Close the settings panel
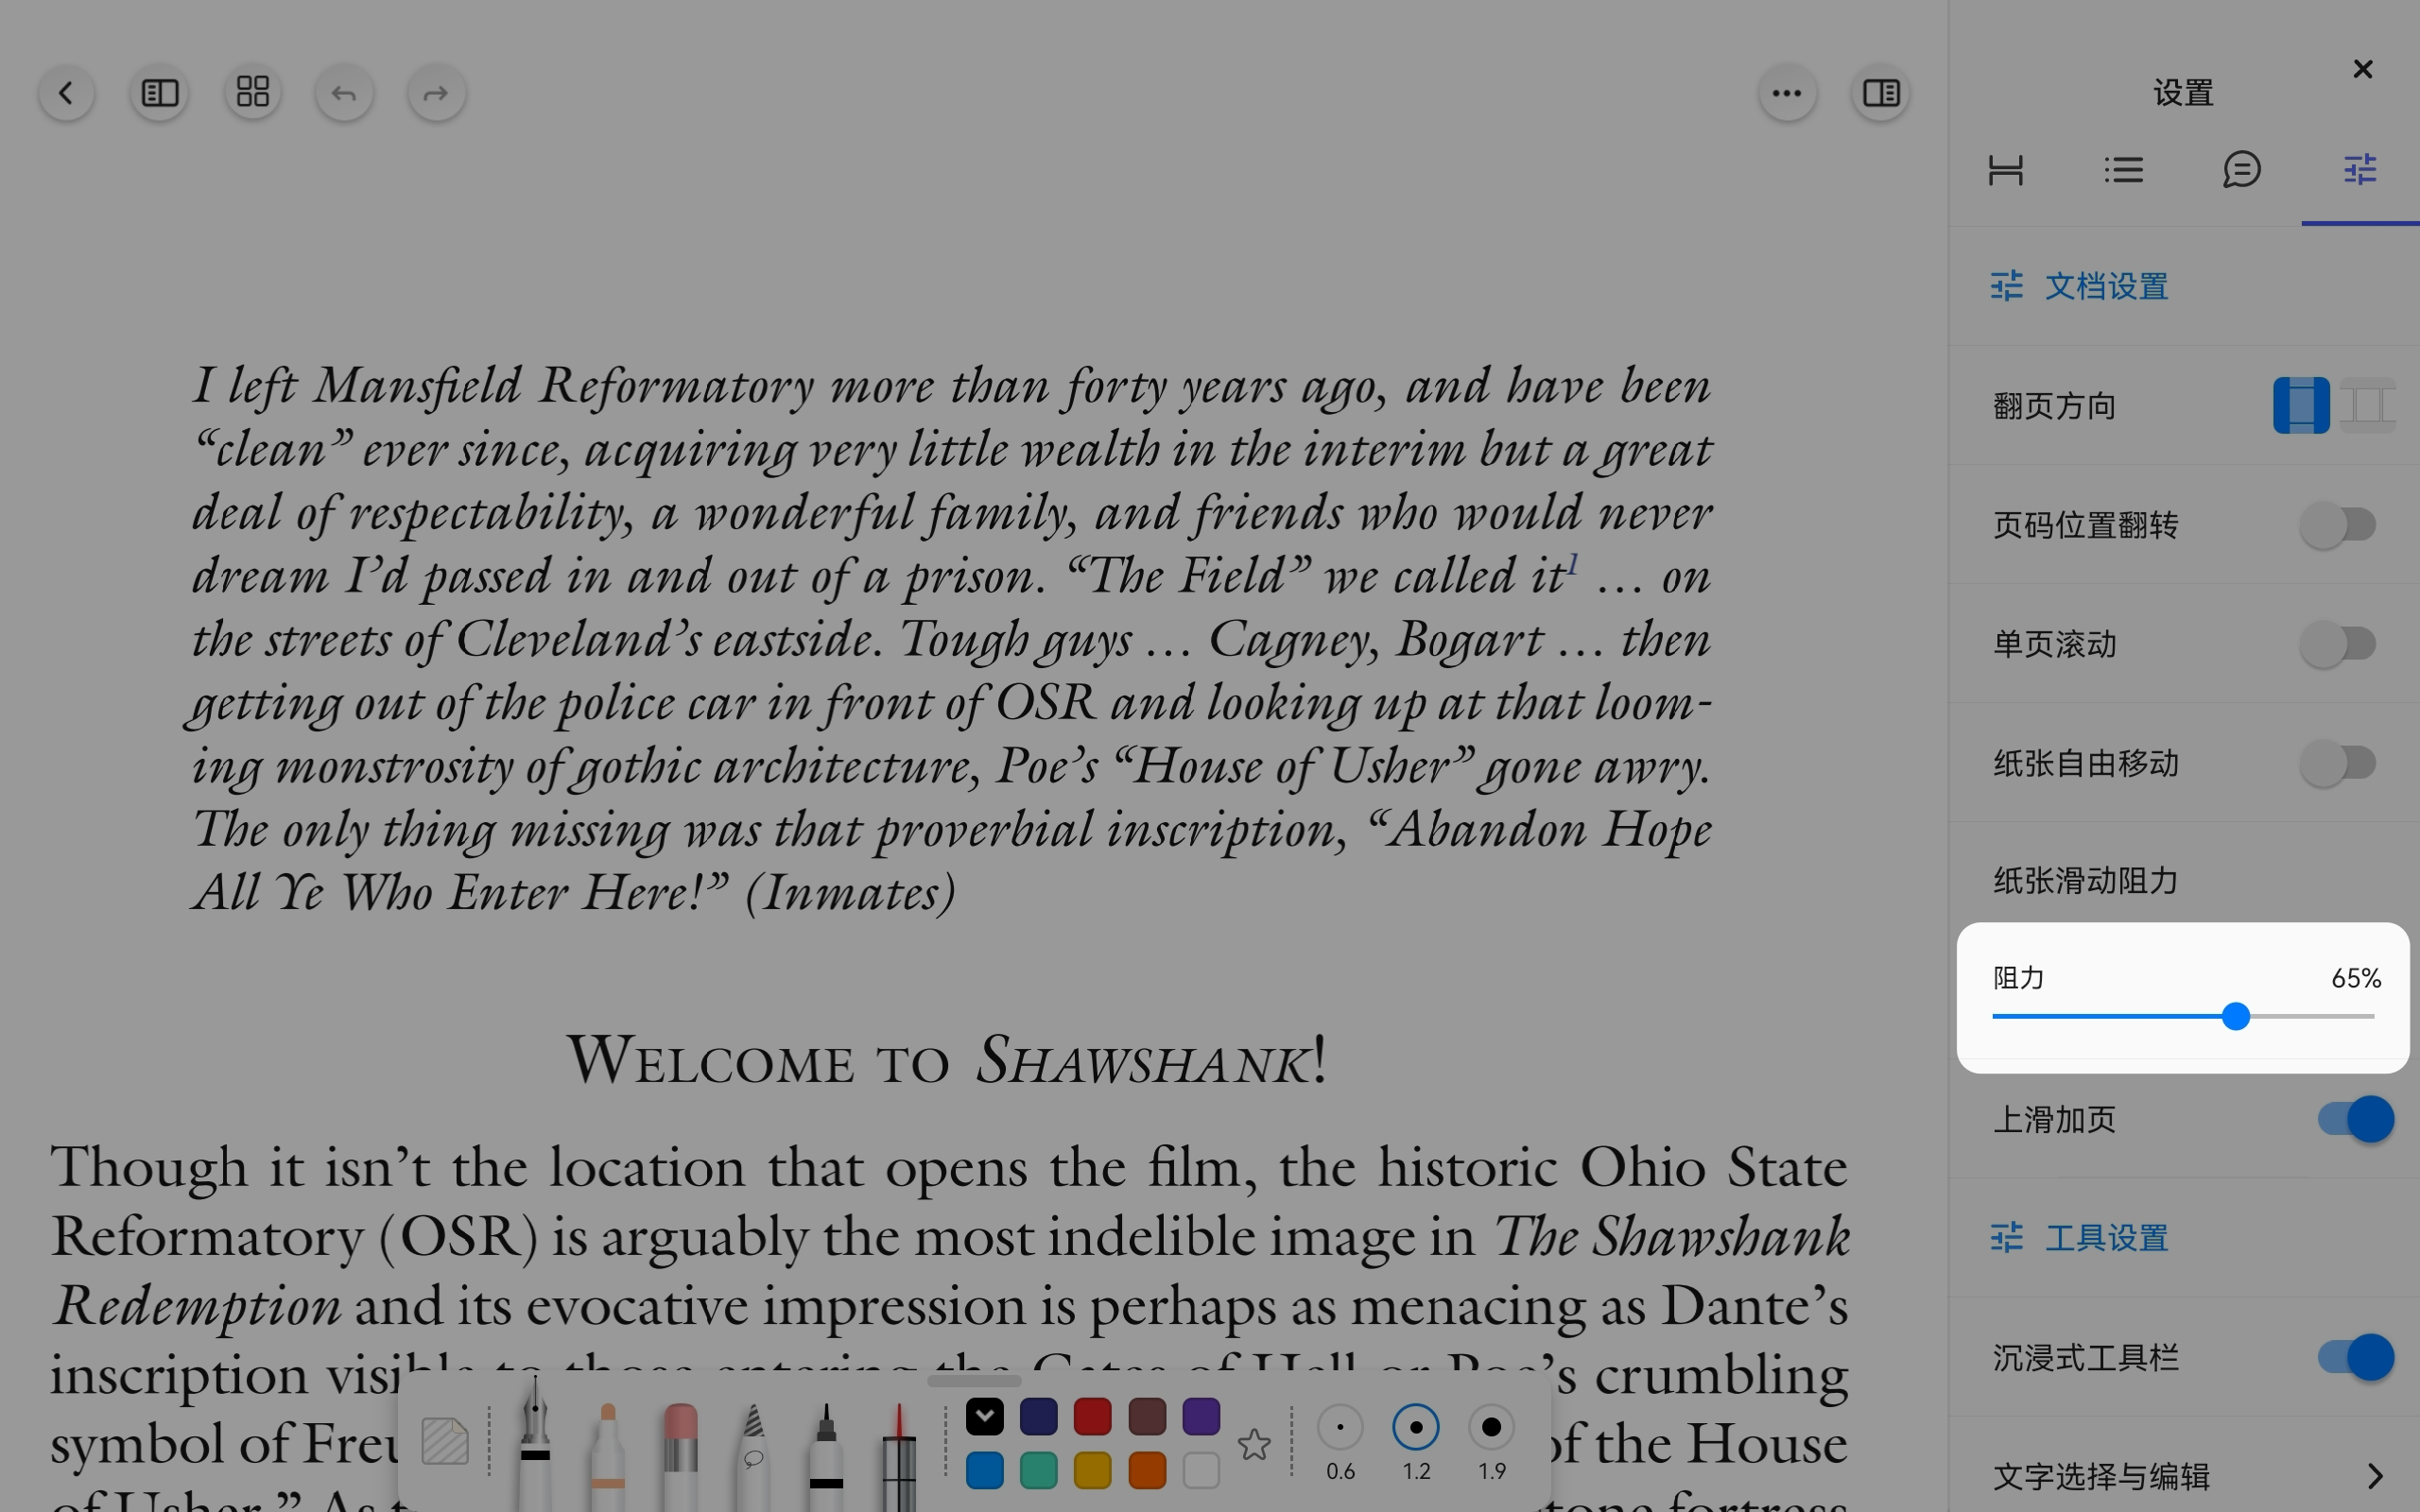Image resolution: width=2420 pixels, height=1512 pixels. 2363,69
